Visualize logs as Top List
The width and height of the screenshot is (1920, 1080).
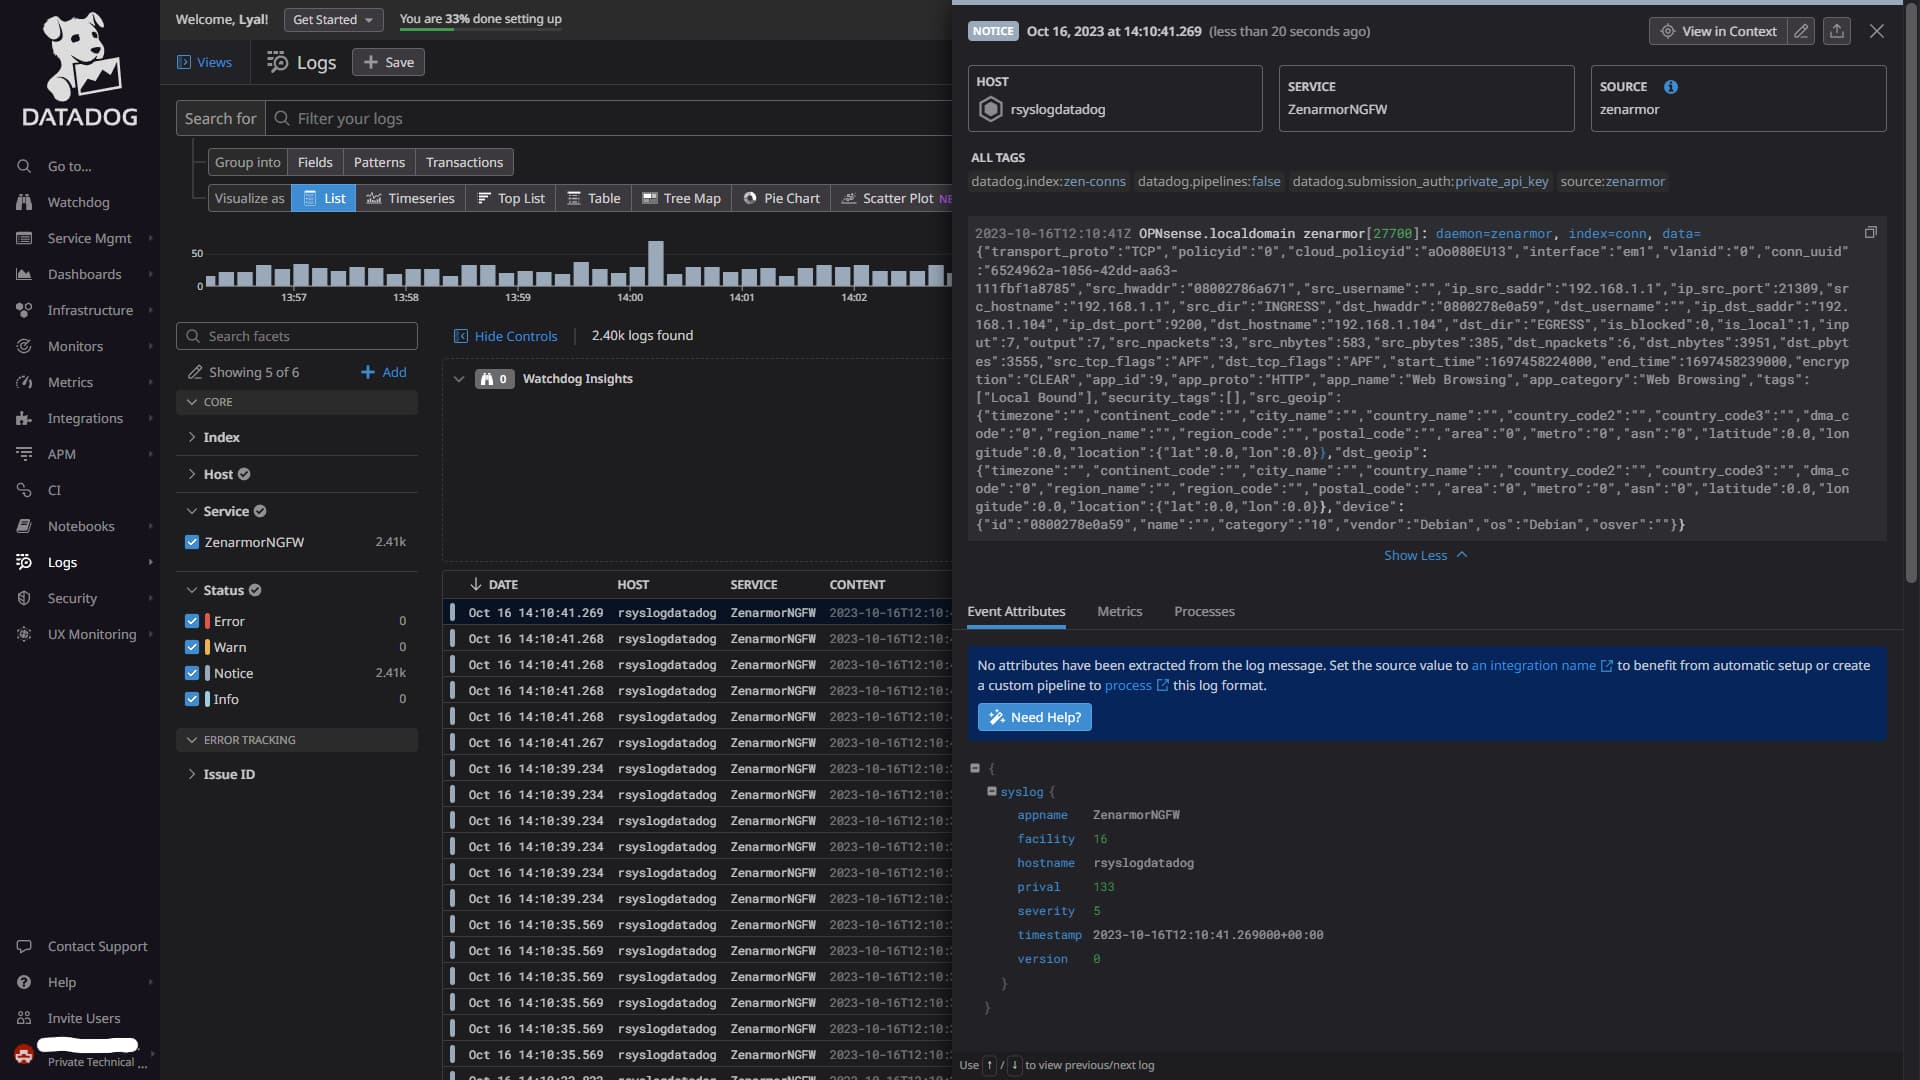click(511, 198)
